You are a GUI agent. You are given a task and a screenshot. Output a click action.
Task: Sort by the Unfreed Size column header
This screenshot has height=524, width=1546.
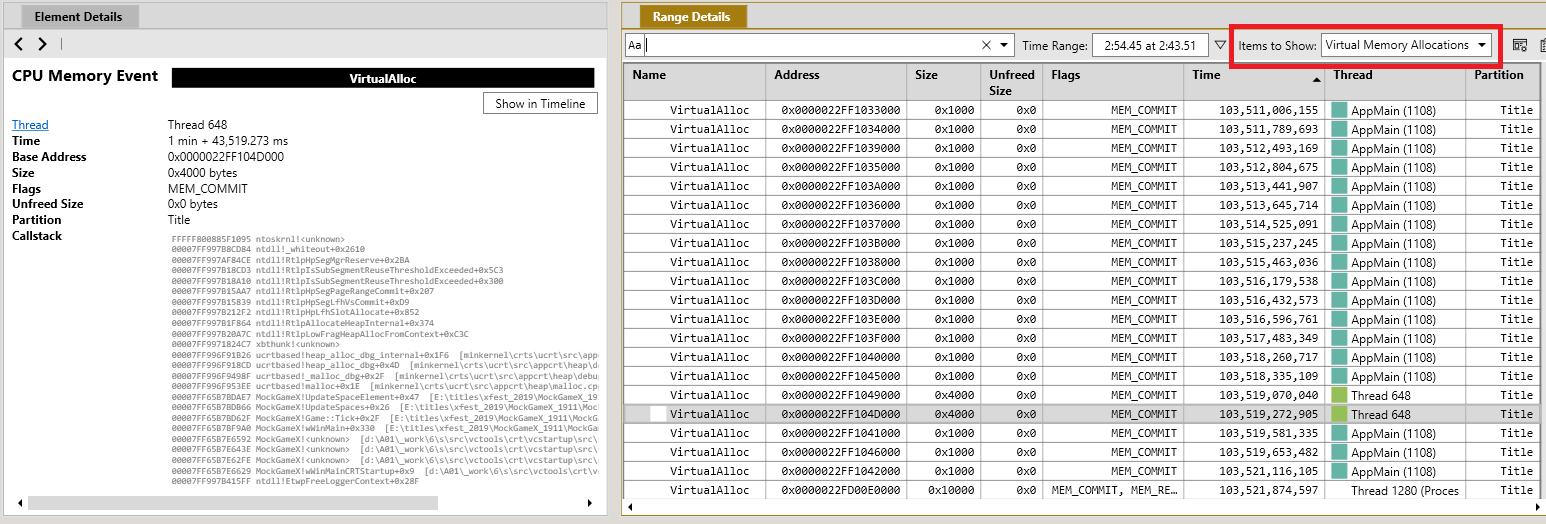tap(1012, 82)
